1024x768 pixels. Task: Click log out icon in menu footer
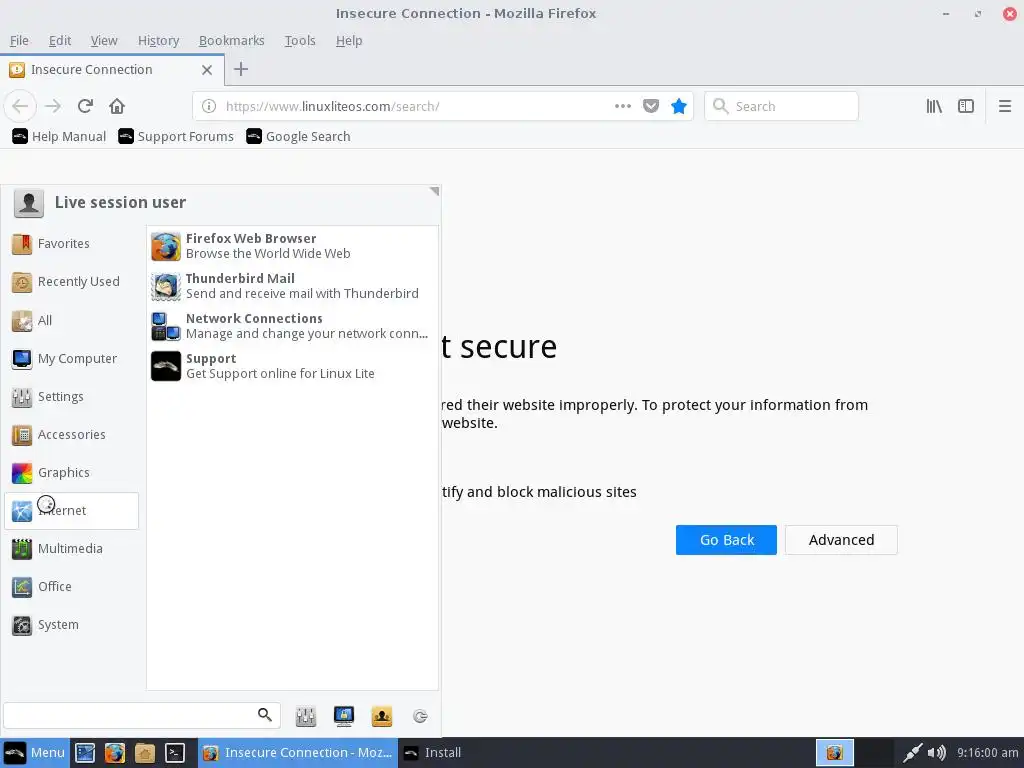coord(421,716)
